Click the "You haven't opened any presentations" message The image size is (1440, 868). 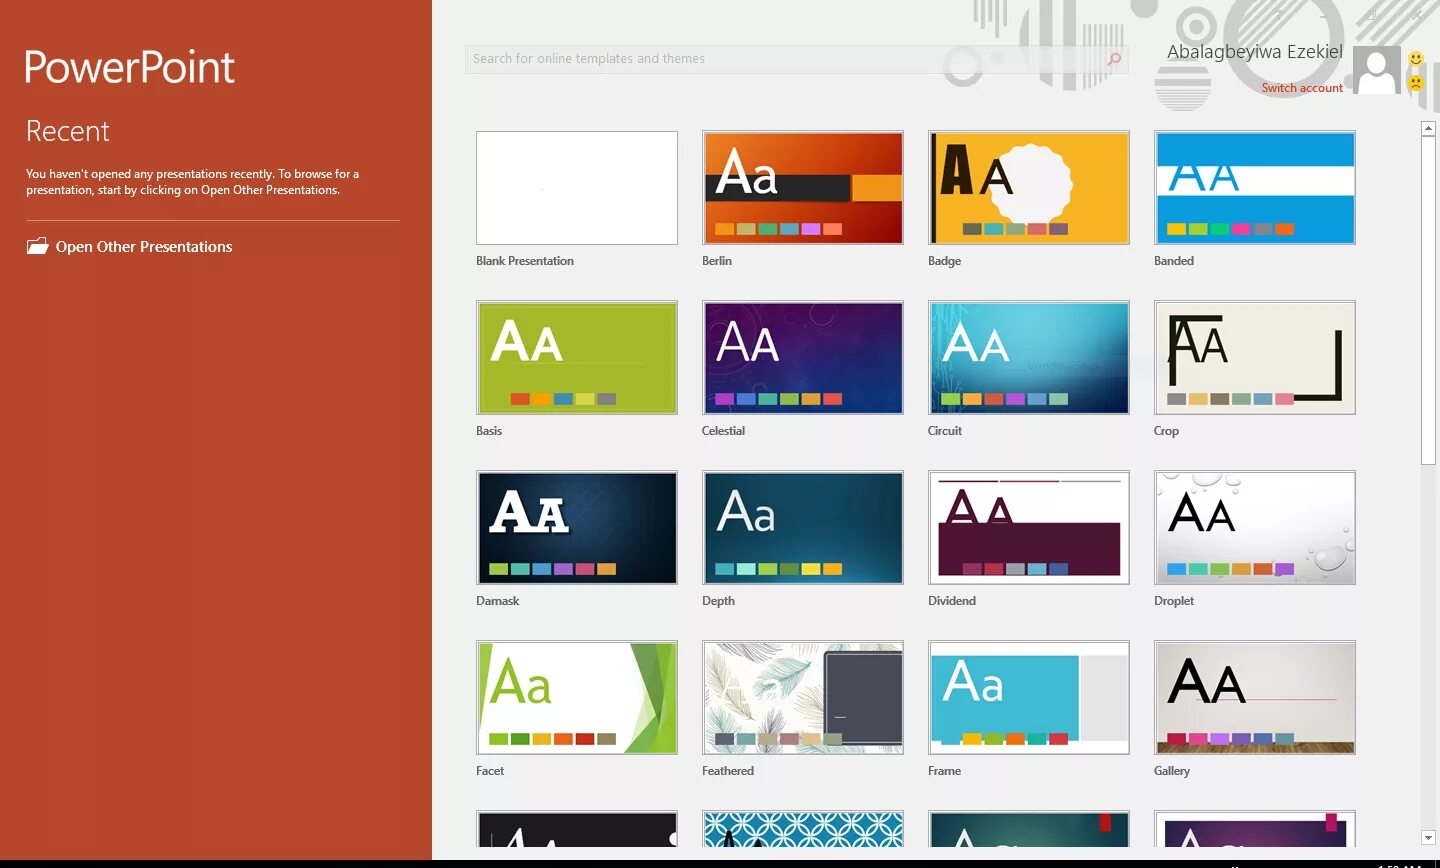[192, 182]
